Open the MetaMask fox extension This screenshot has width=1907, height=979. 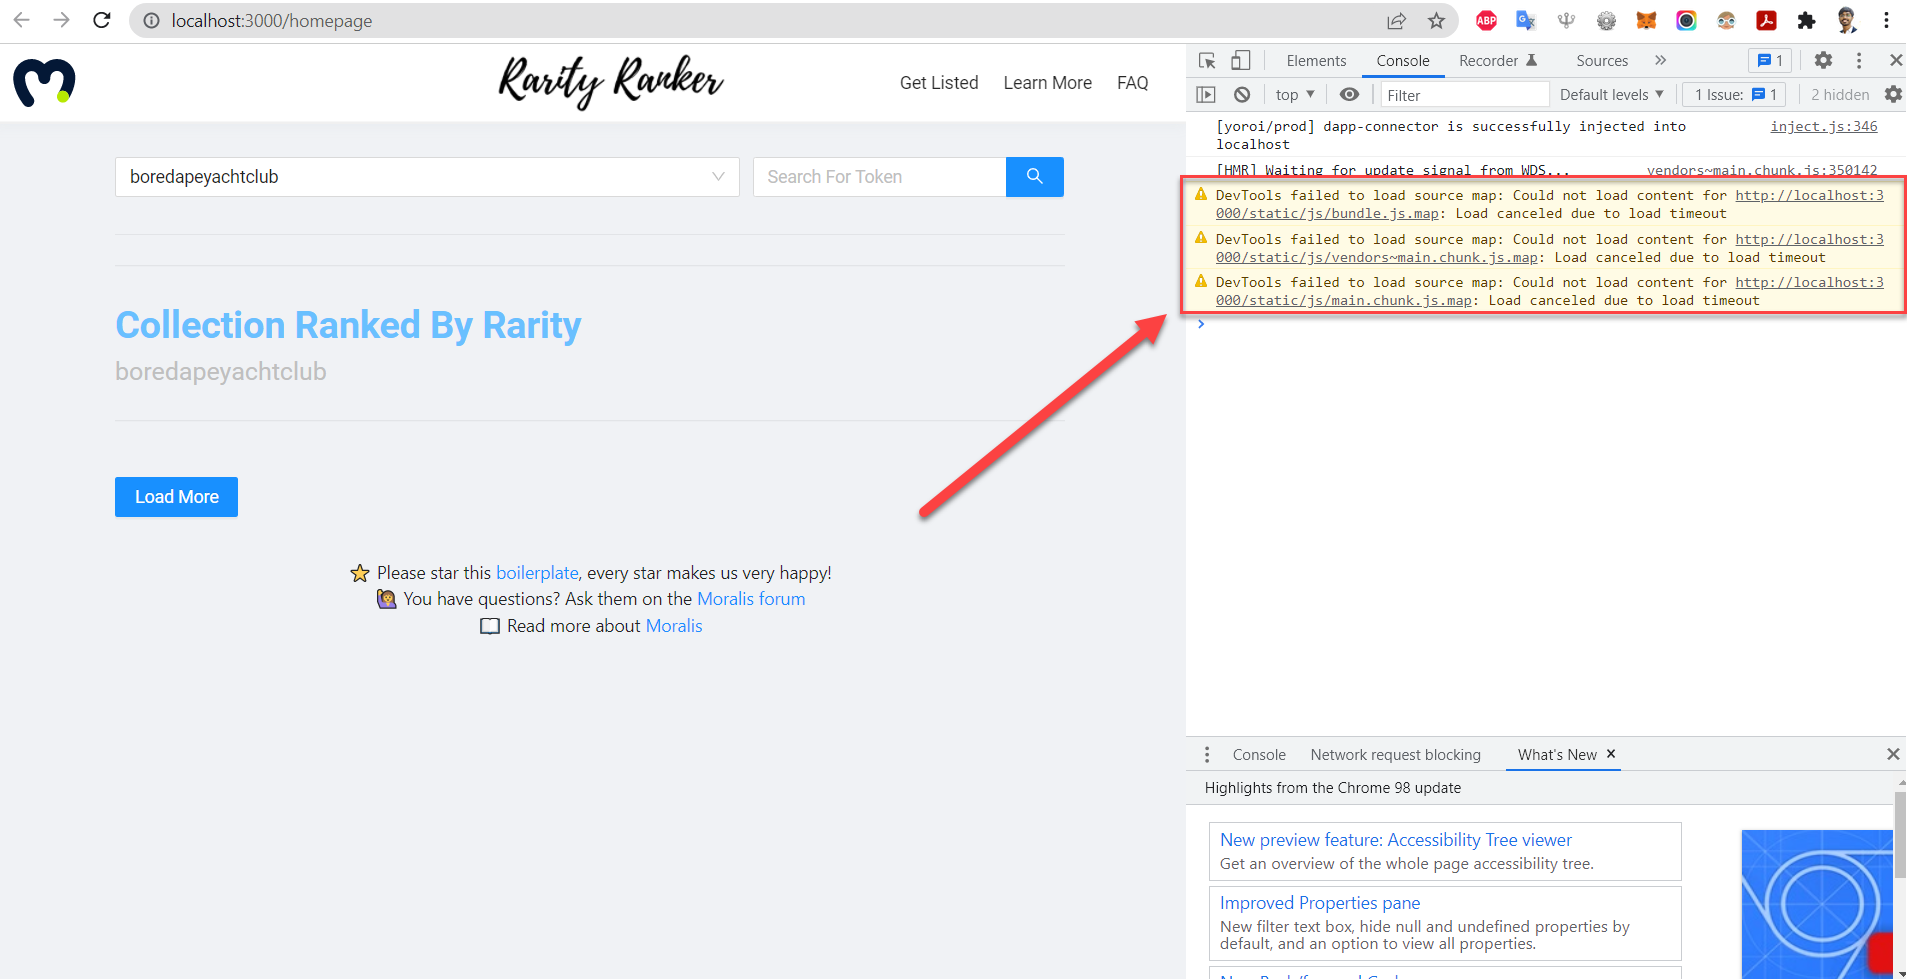pyautogui.click(x=1646, y=20)
